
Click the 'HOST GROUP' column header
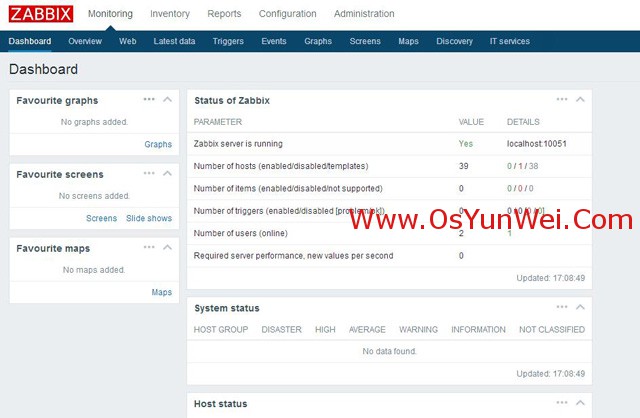point(221,329)
